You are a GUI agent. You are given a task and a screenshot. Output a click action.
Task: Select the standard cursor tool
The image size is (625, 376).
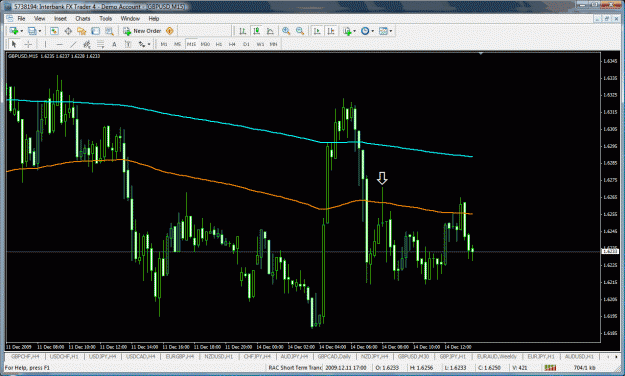14,44
